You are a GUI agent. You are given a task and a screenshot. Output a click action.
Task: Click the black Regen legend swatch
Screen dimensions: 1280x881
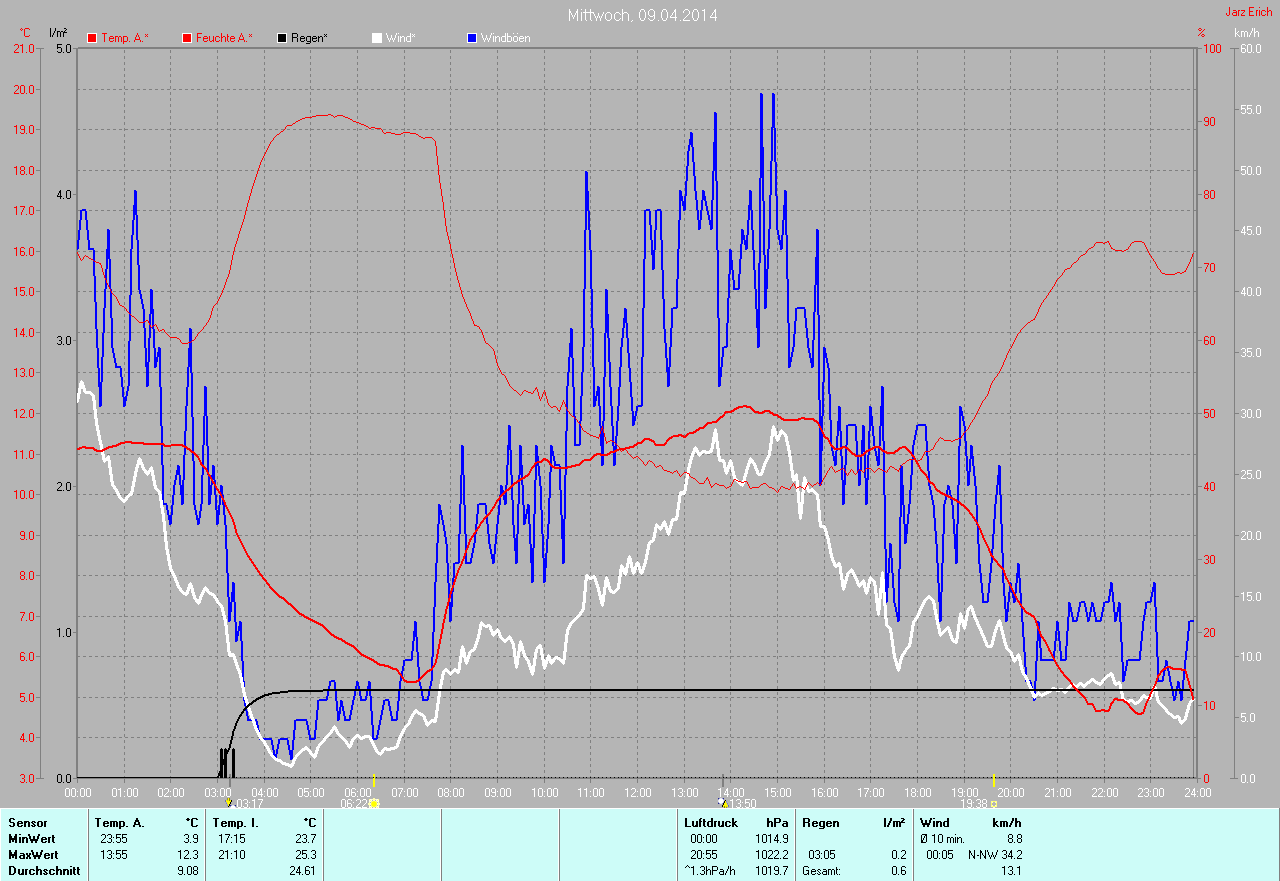pyautogui.click(x=283, y=38)
